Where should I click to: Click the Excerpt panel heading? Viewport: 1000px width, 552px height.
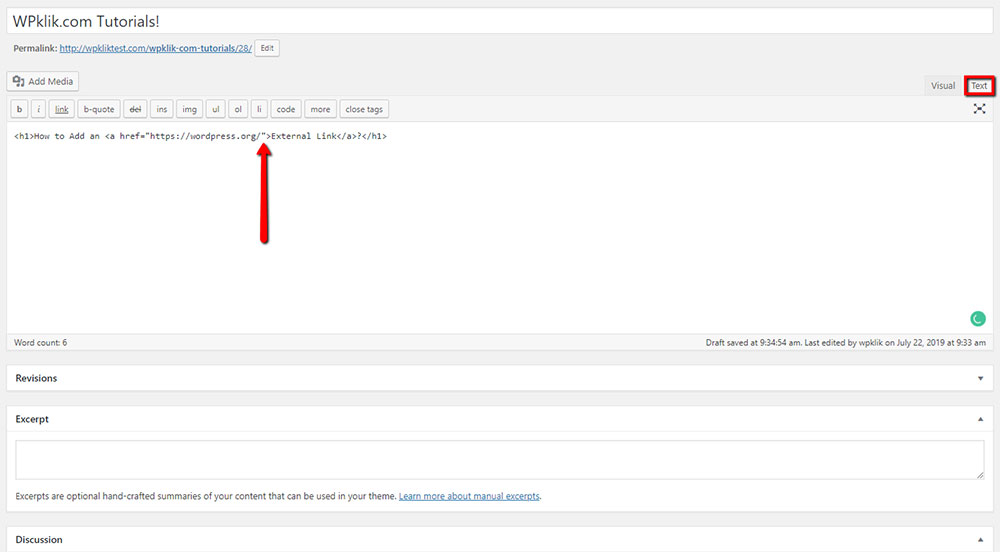(32, 419)
